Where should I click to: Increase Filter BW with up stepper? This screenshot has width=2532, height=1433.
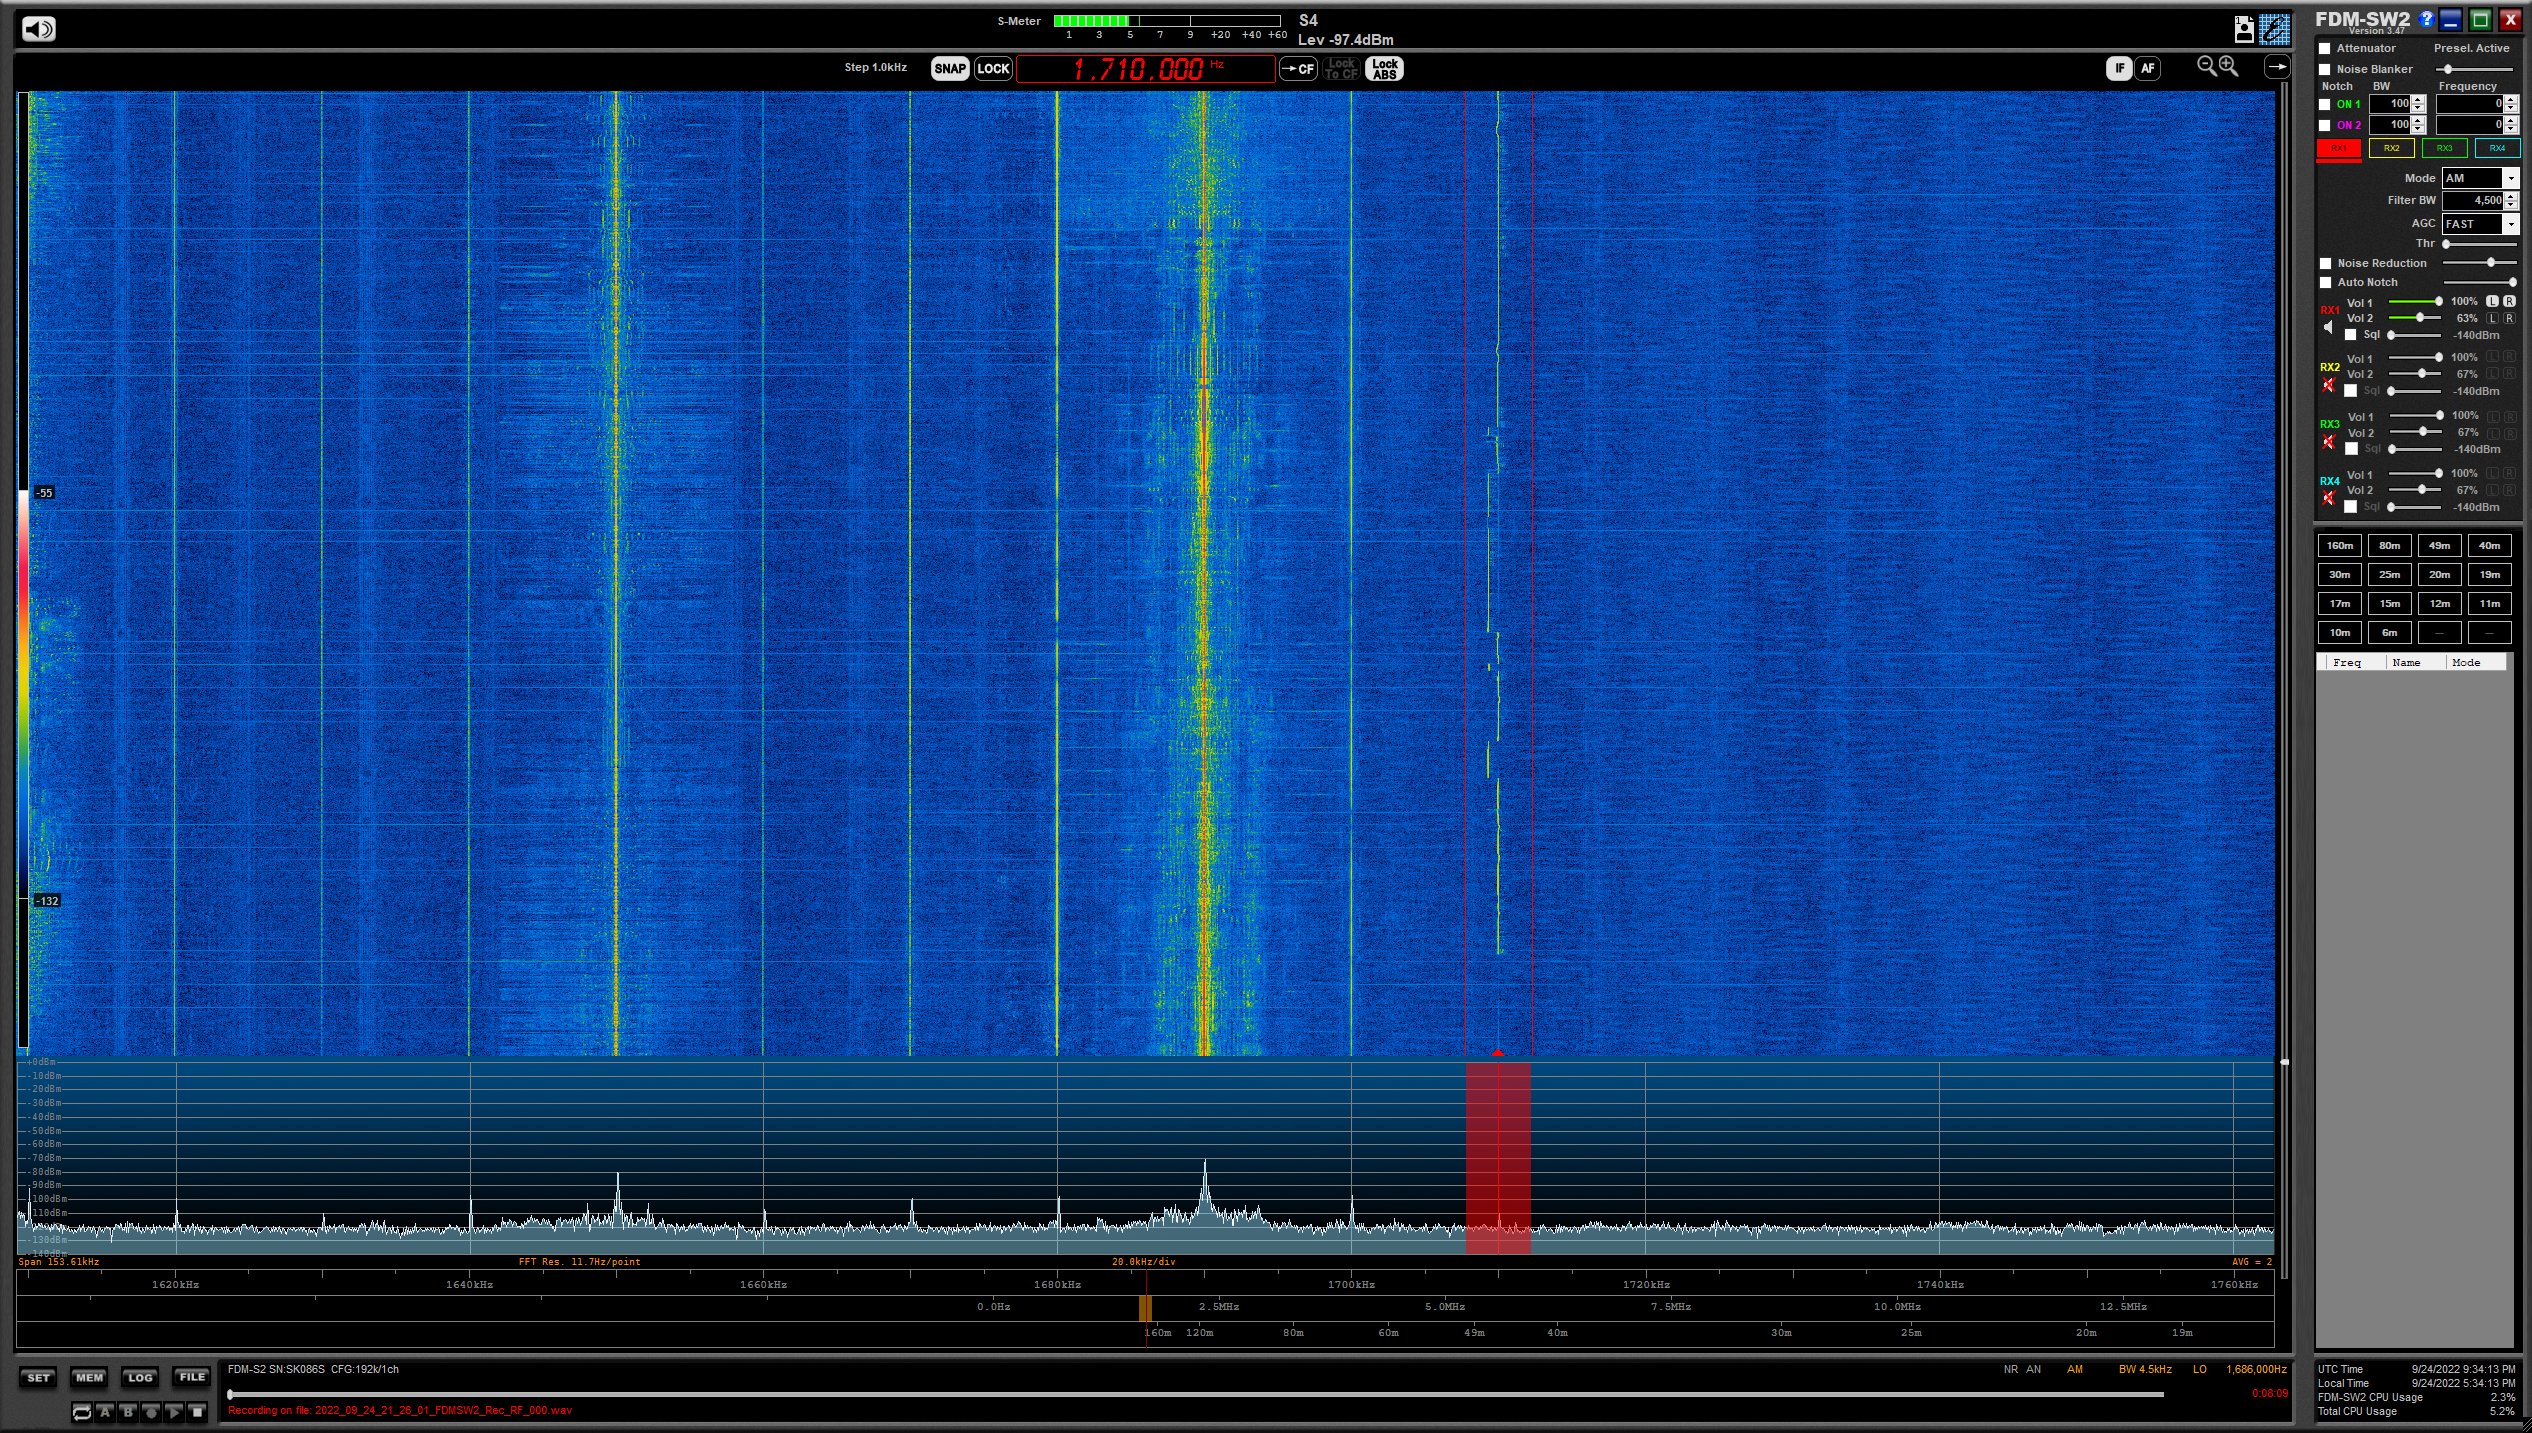2511,196
